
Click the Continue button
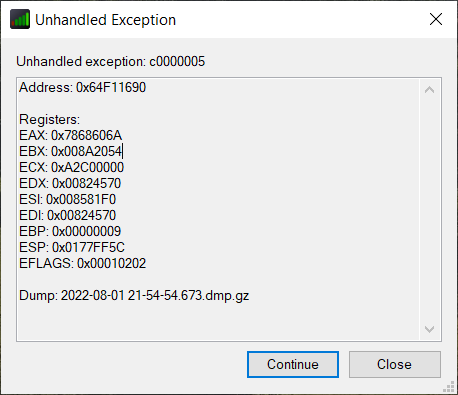tap(293, 364)
